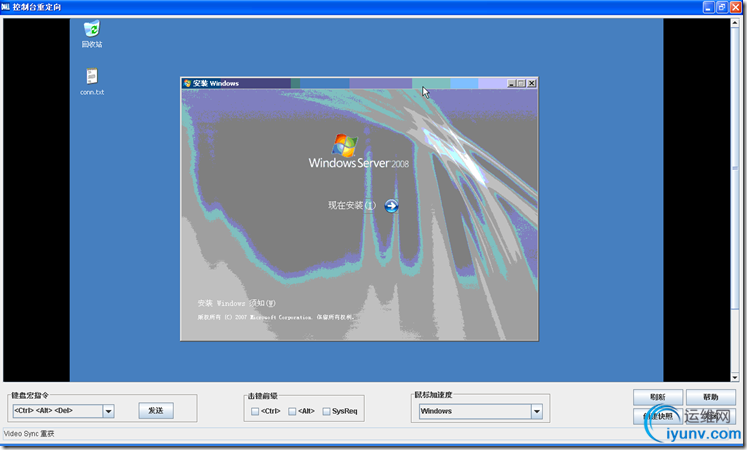Maximize the 安装 Windows installer window
747x450 pixels.
521,83
